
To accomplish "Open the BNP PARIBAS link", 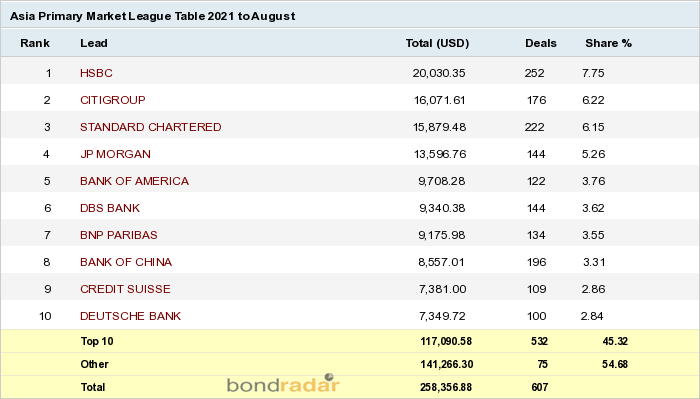I will (119, 235).
